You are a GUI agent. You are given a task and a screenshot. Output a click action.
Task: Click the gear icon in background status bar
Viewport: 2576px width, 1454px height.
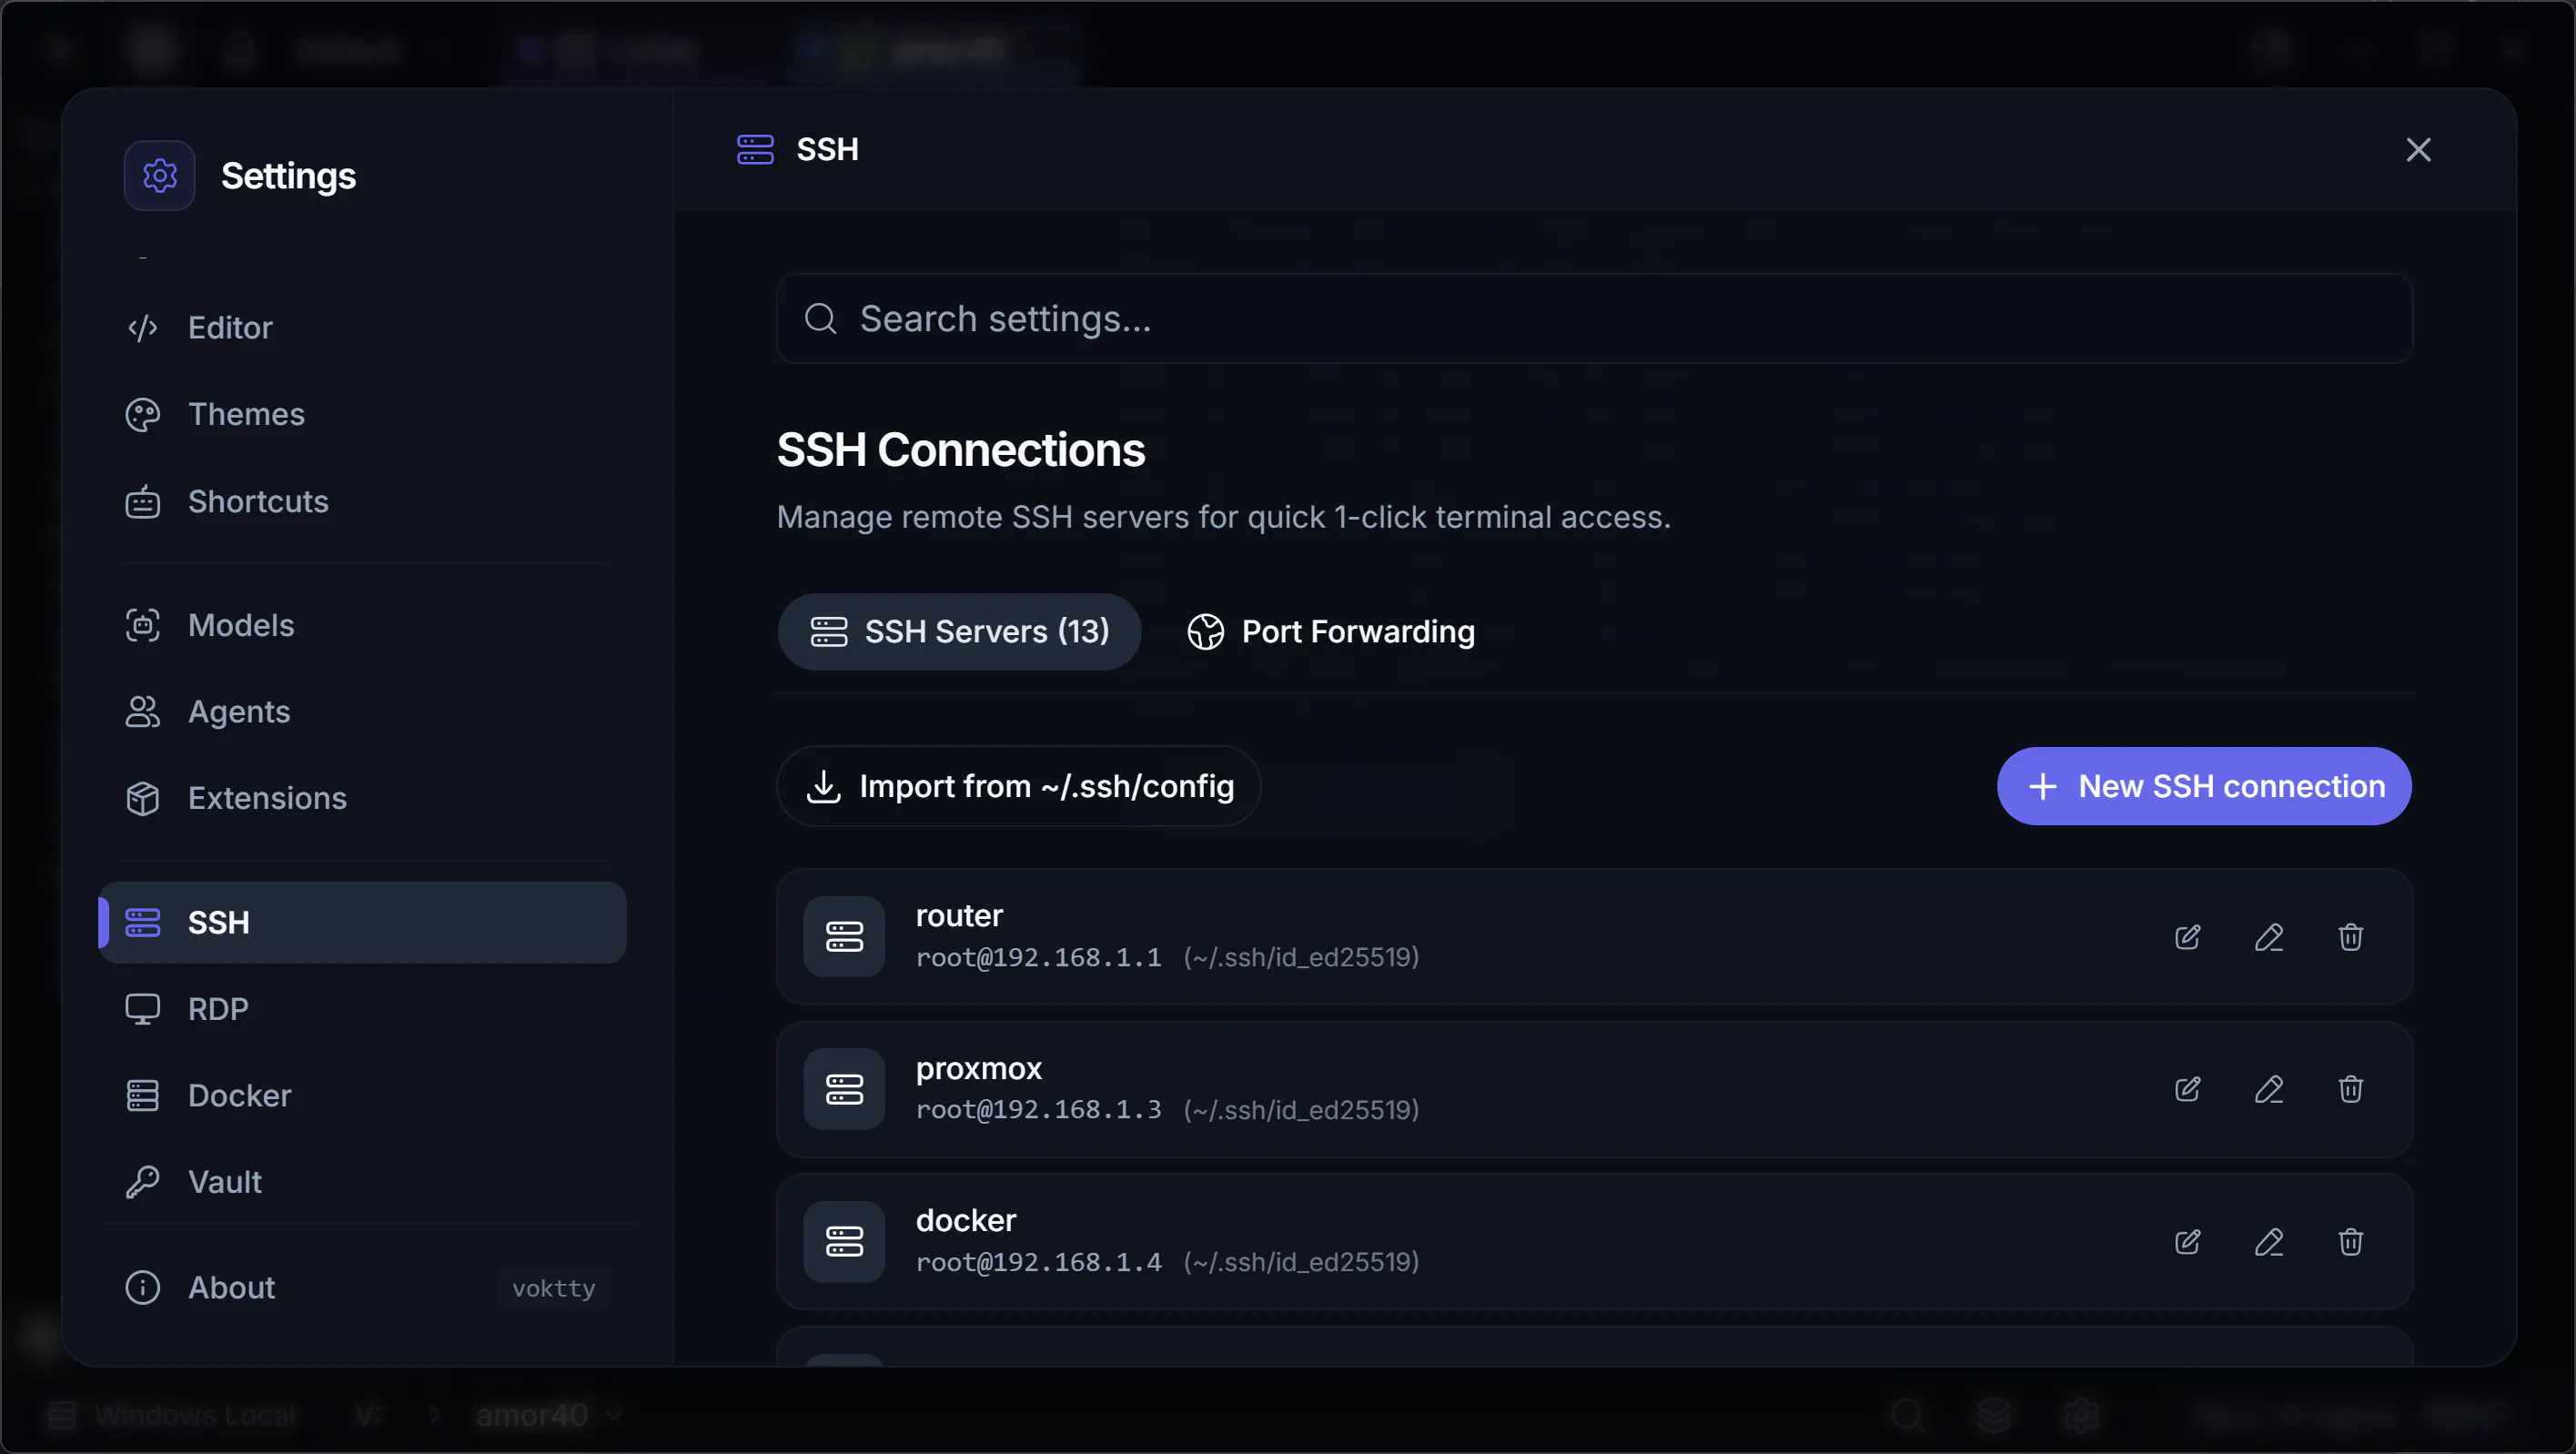coord(2081,1415)
